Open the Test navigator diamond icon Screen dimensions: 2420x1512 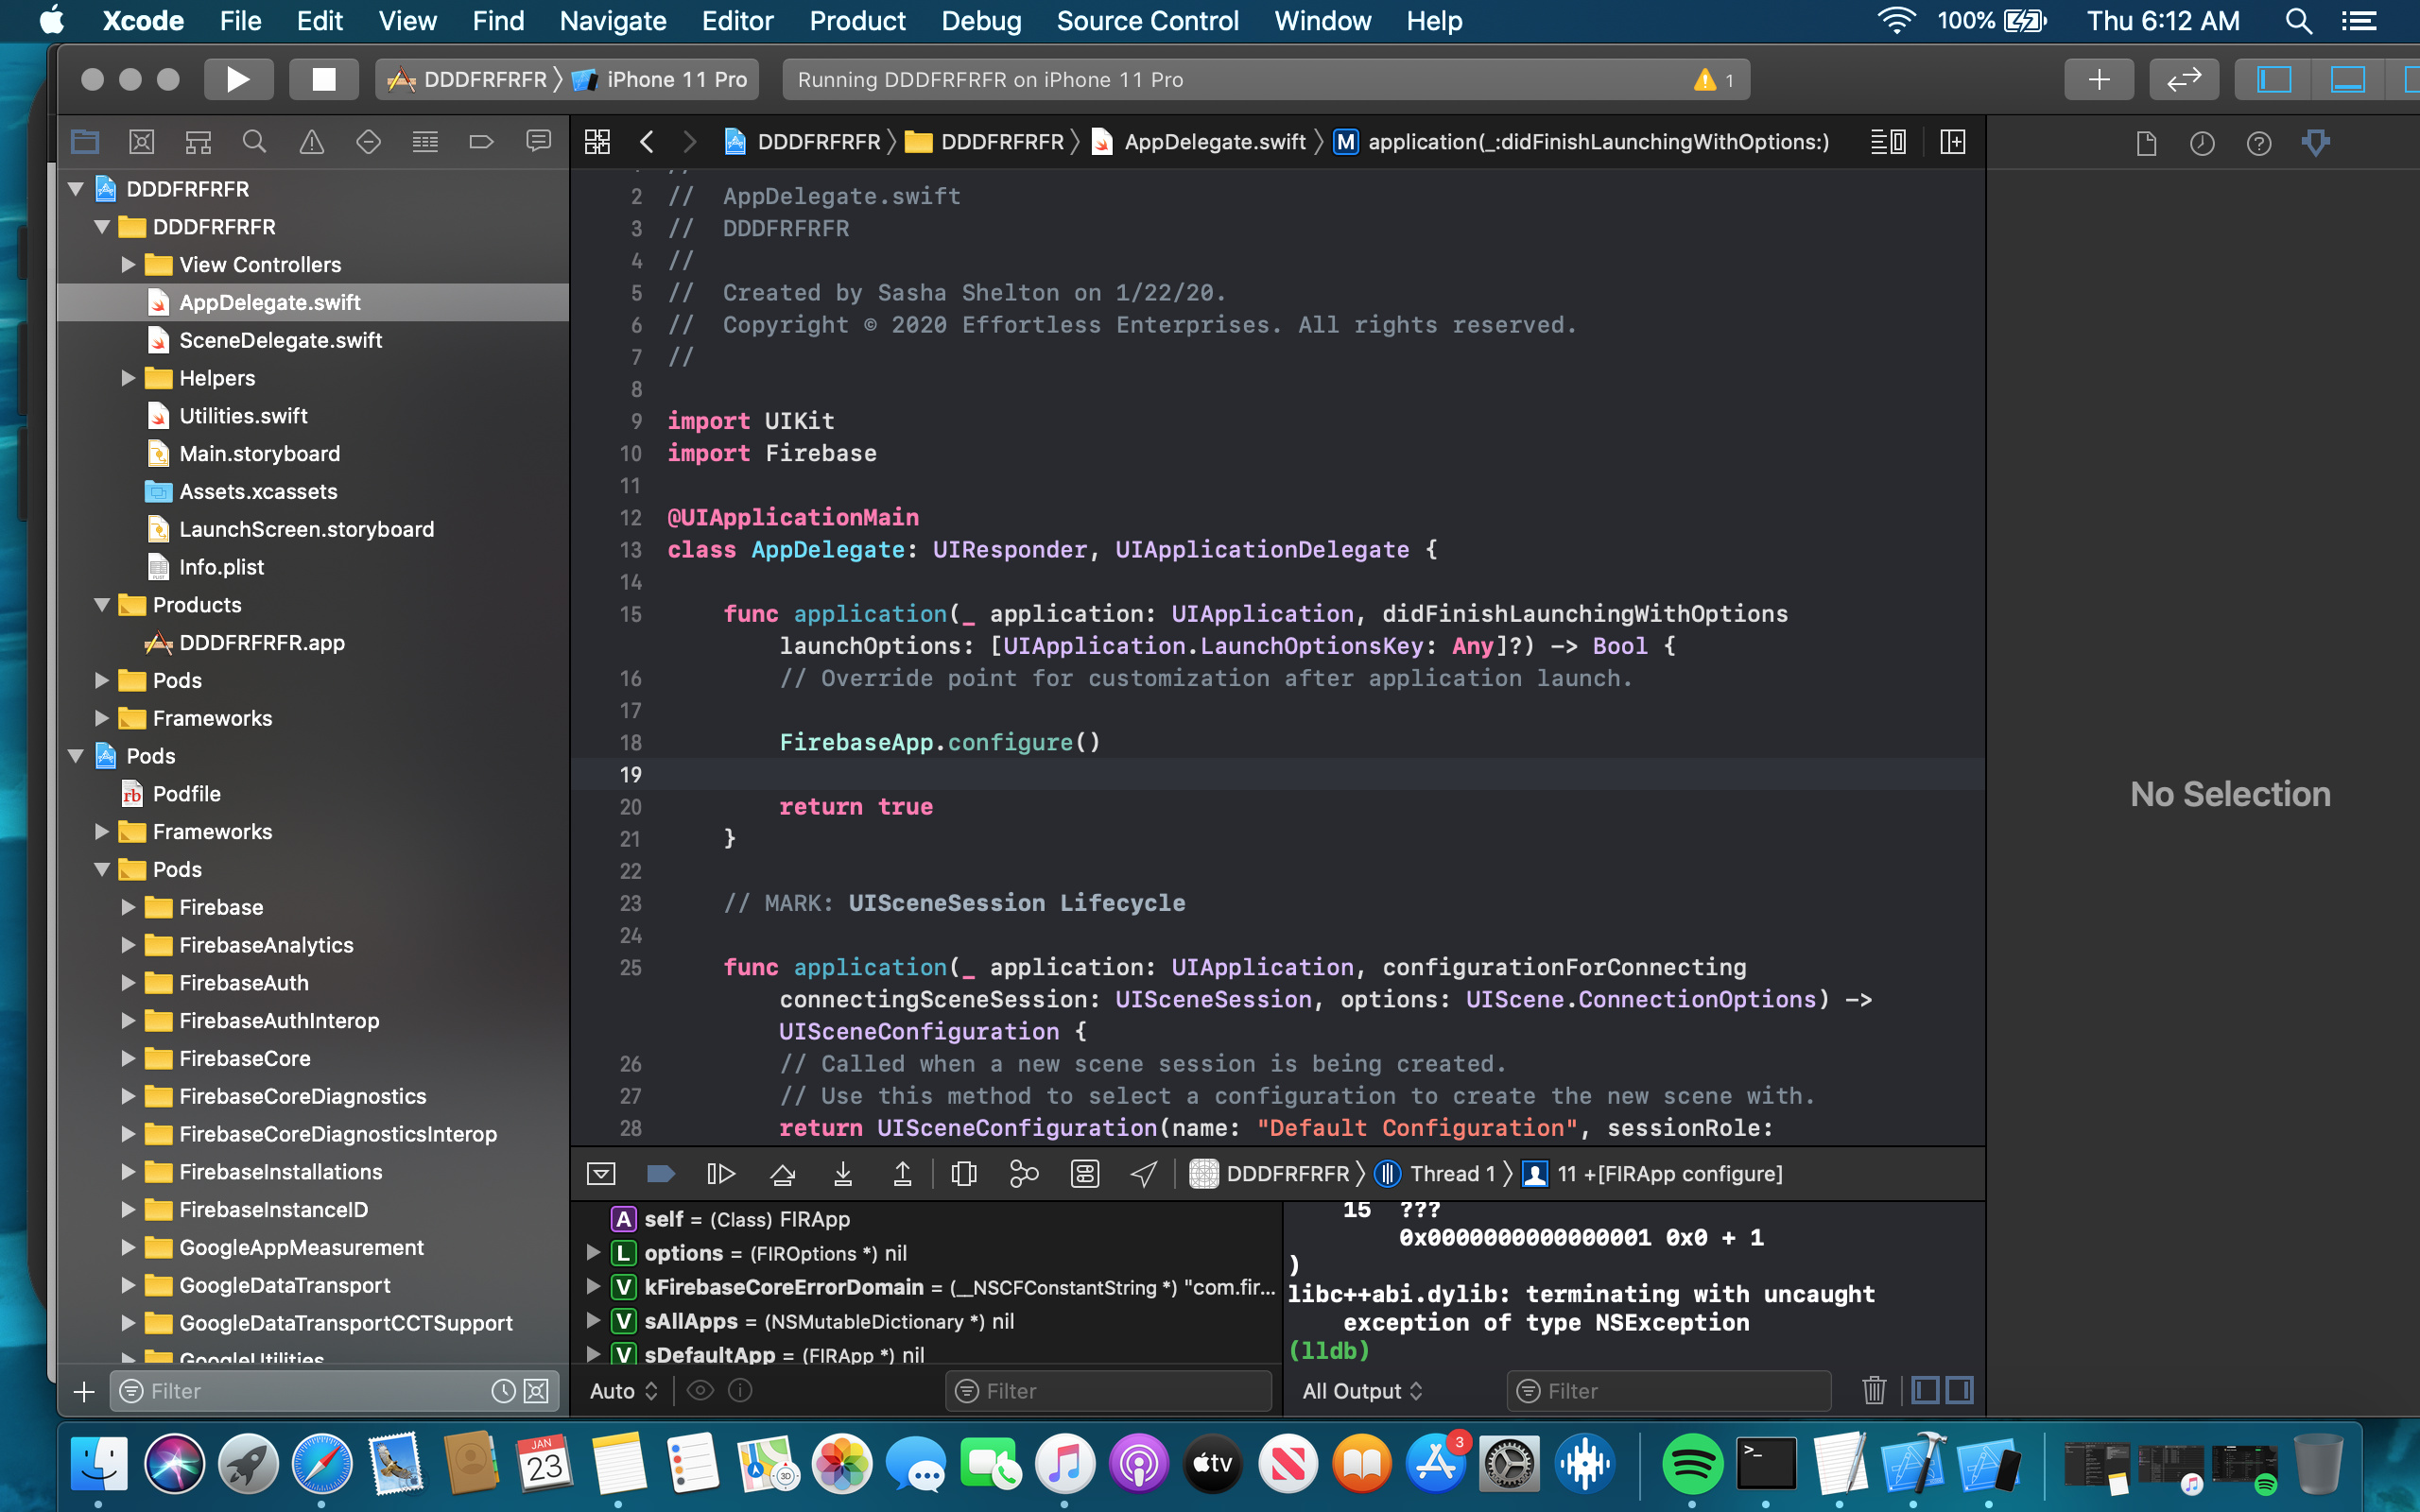368,142
